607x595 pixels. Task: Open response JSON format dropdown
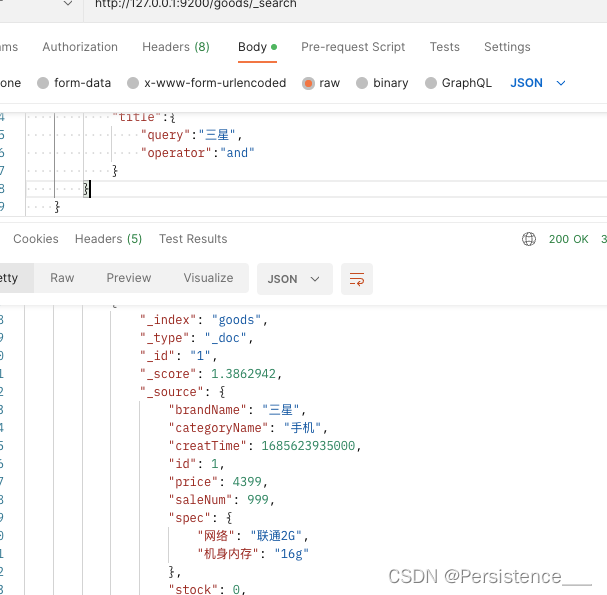(x=295, y=279)
